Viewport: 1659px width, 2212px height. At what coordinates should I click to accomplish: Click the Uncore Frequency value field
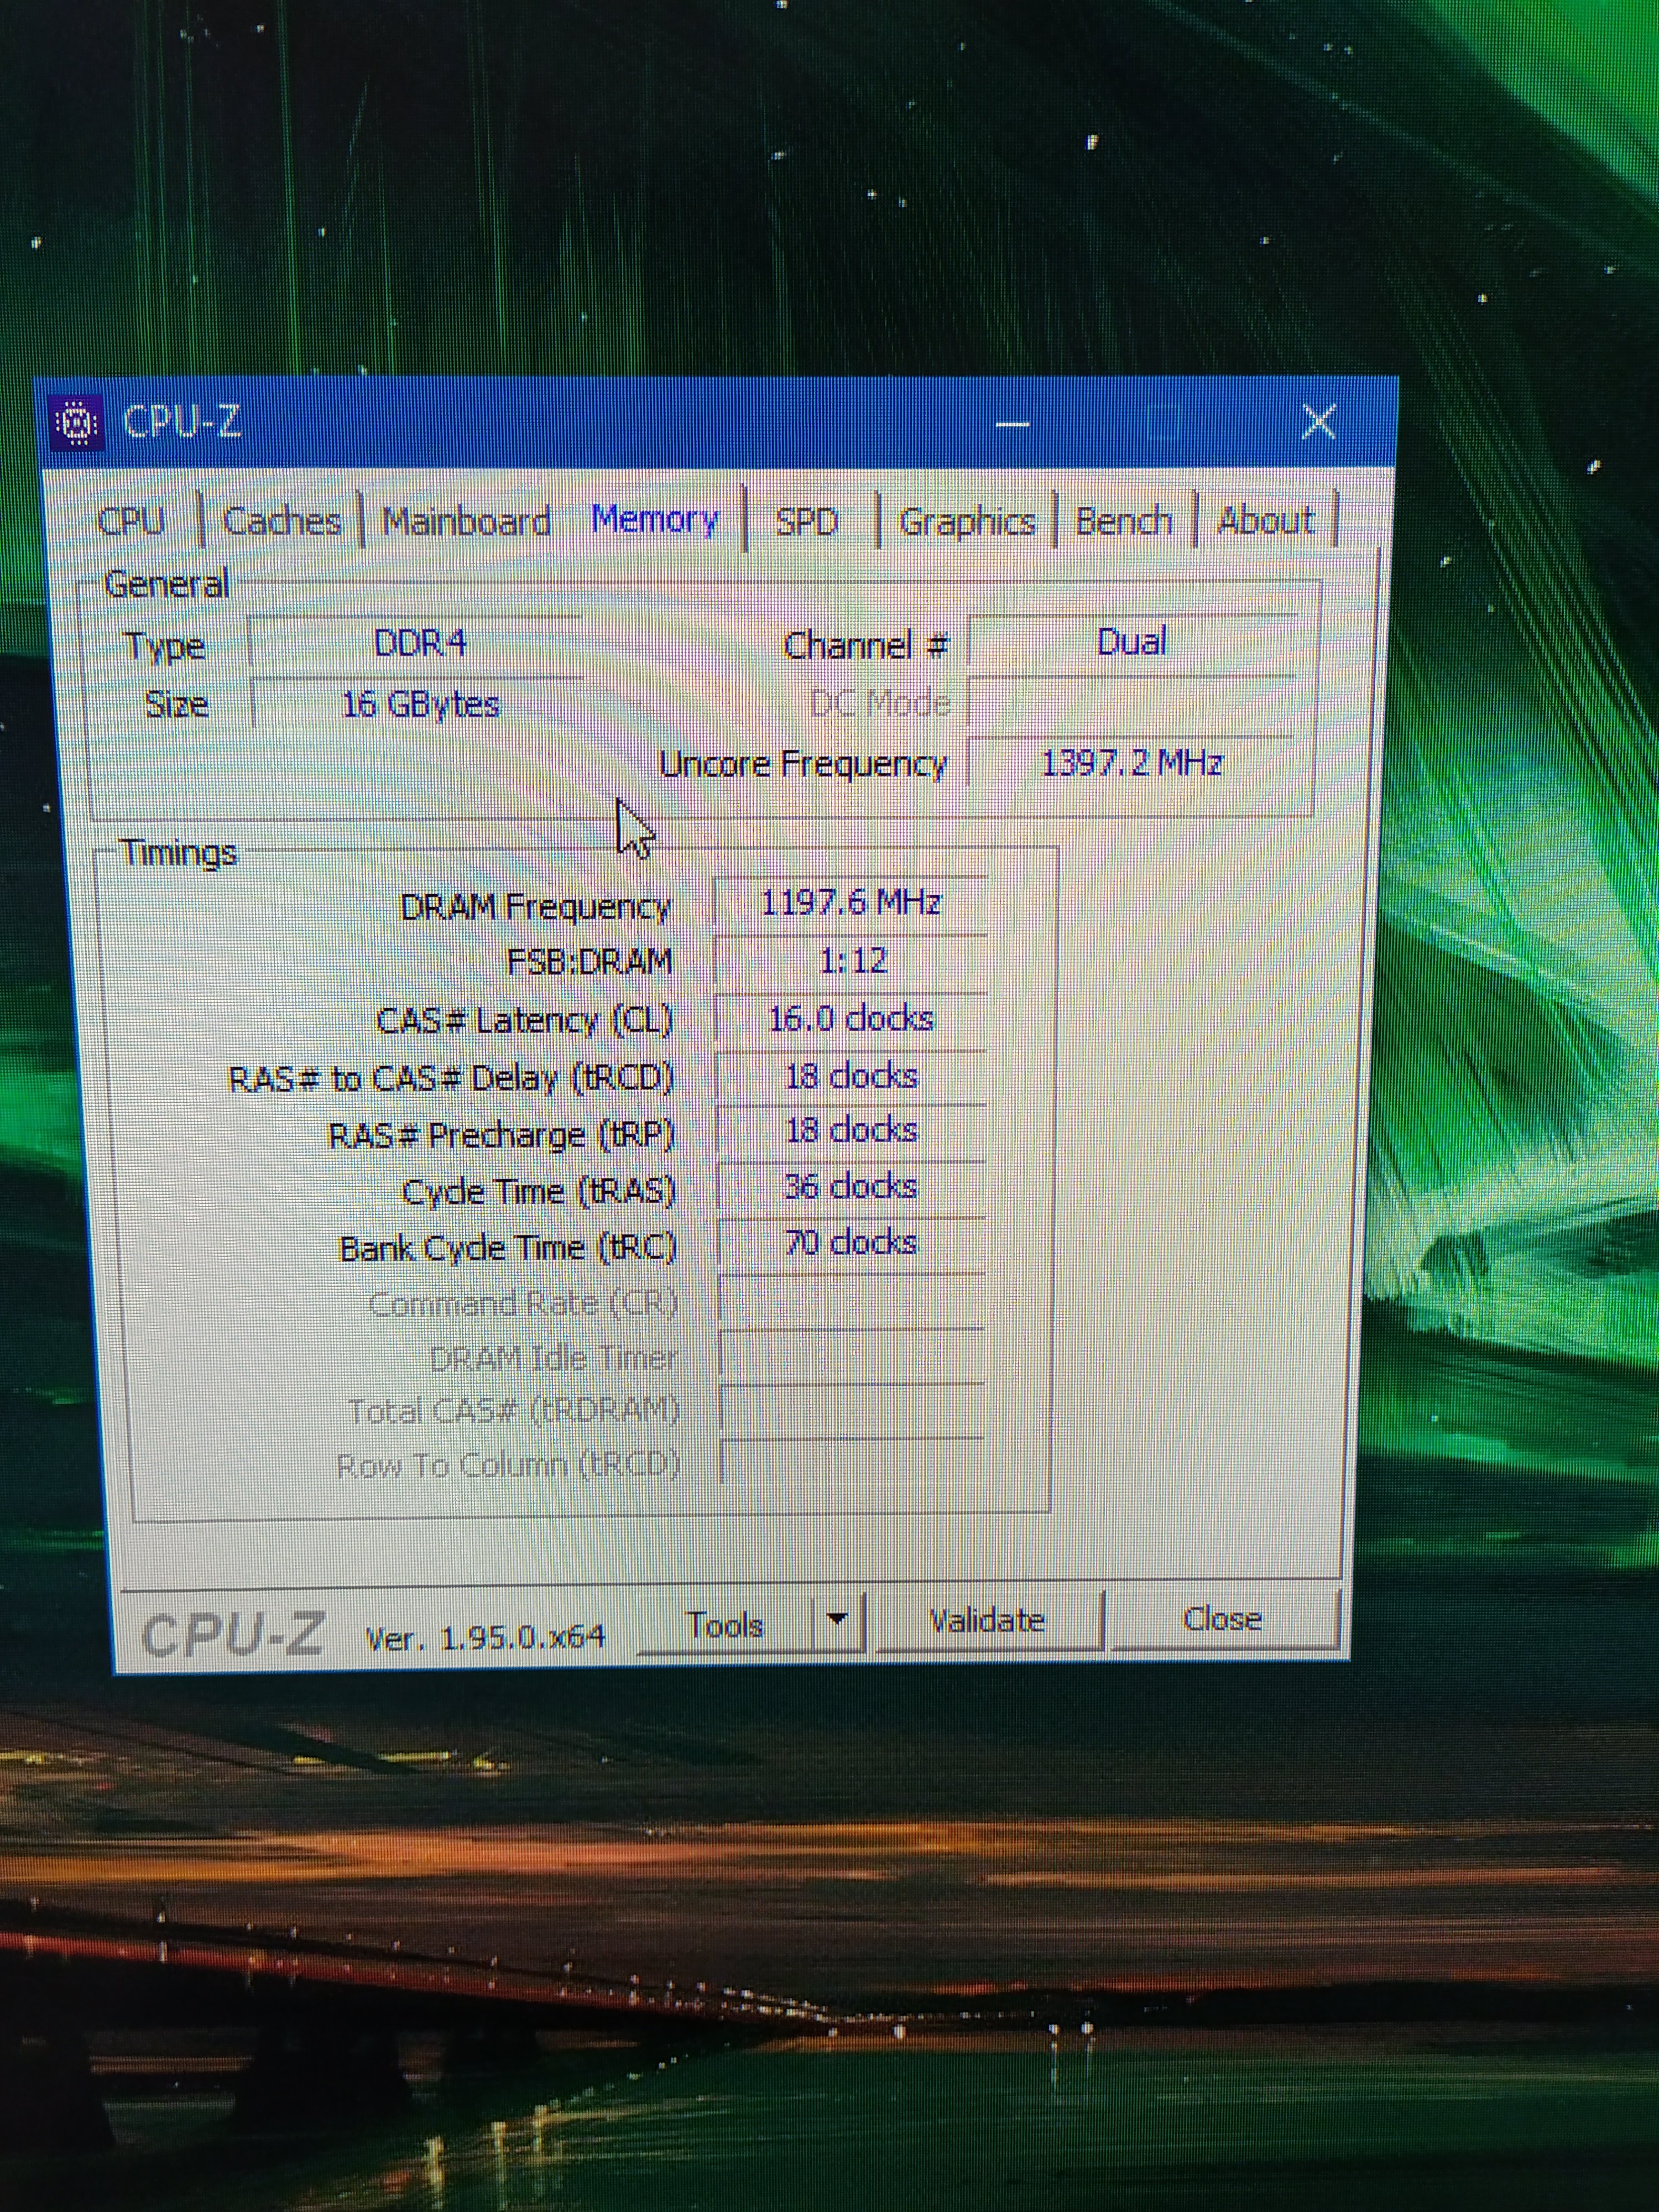1131,765
